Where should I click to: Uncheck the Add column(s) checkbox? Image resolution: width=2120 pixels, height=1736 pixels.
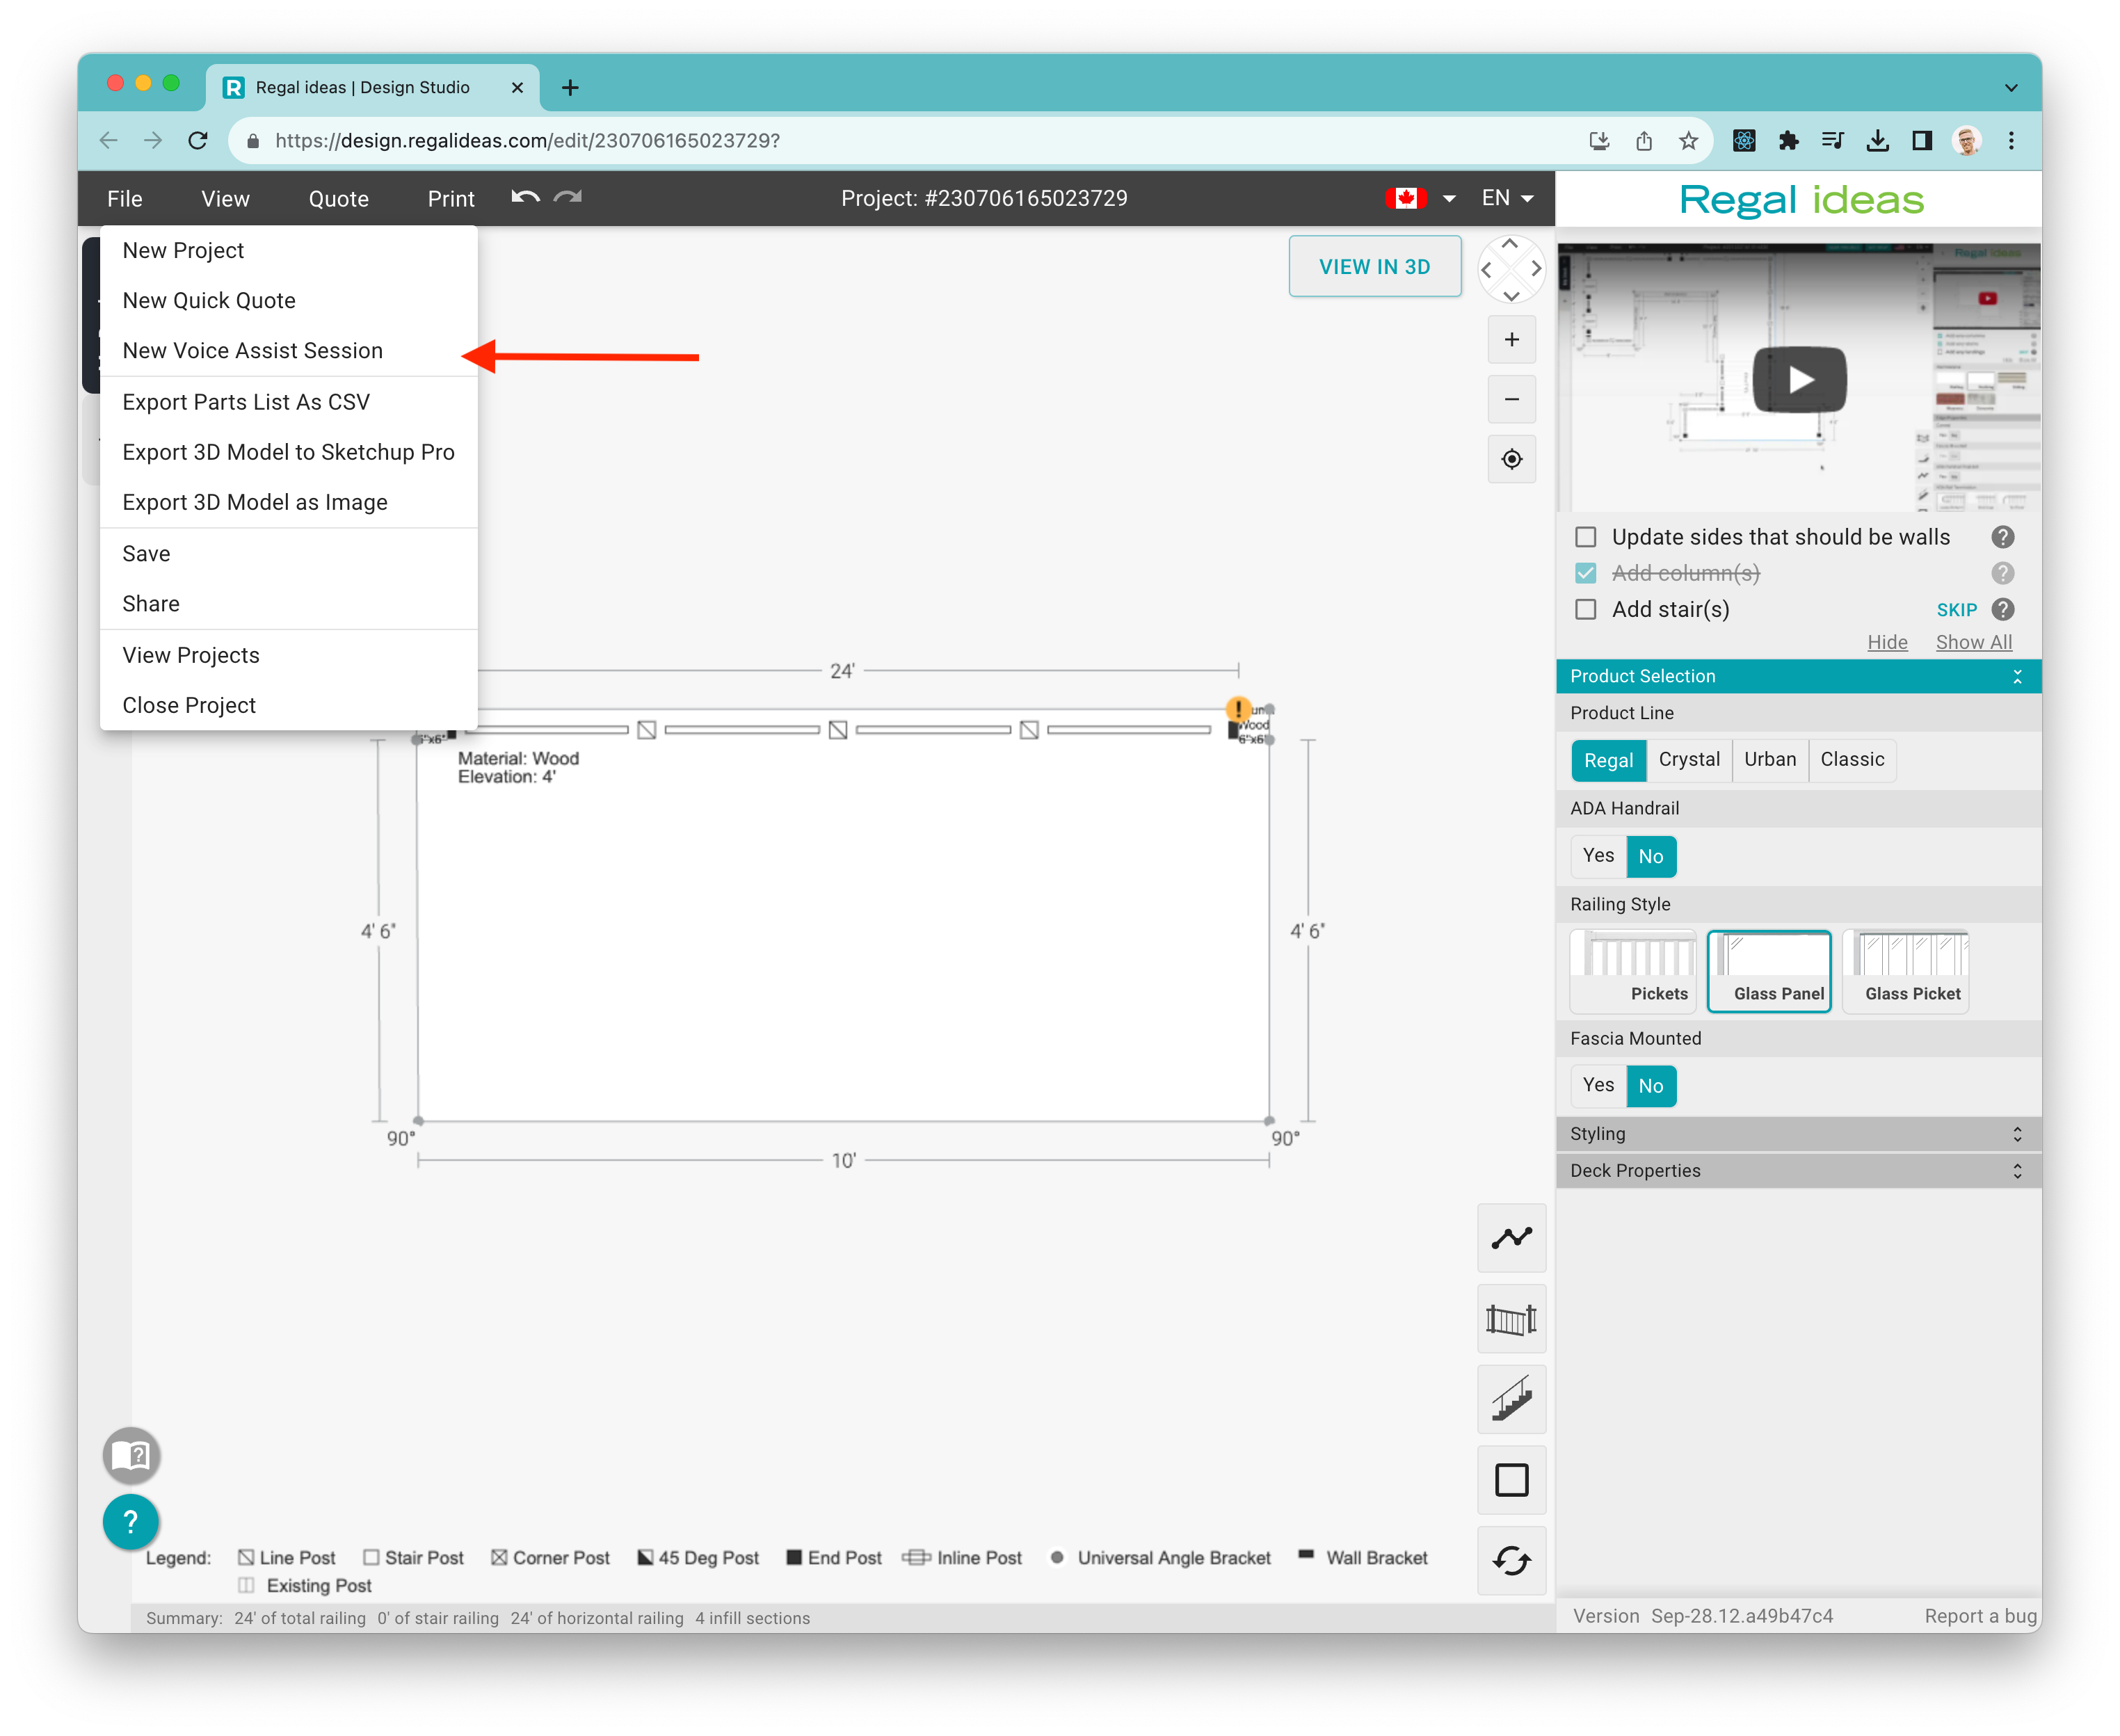click(x=1585, y=573)
